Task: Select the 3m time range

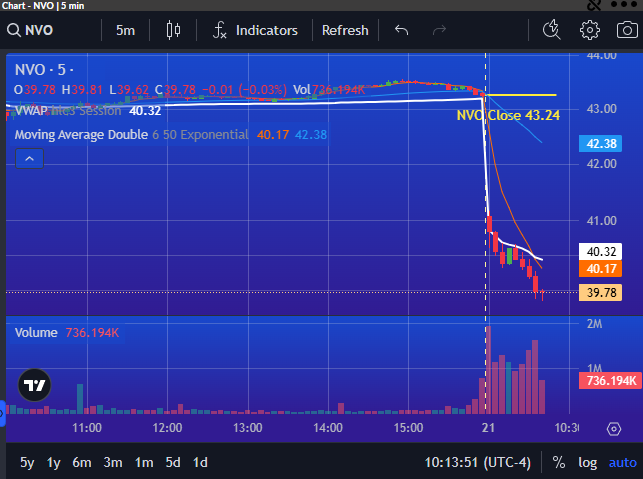Action: [113, 463]
